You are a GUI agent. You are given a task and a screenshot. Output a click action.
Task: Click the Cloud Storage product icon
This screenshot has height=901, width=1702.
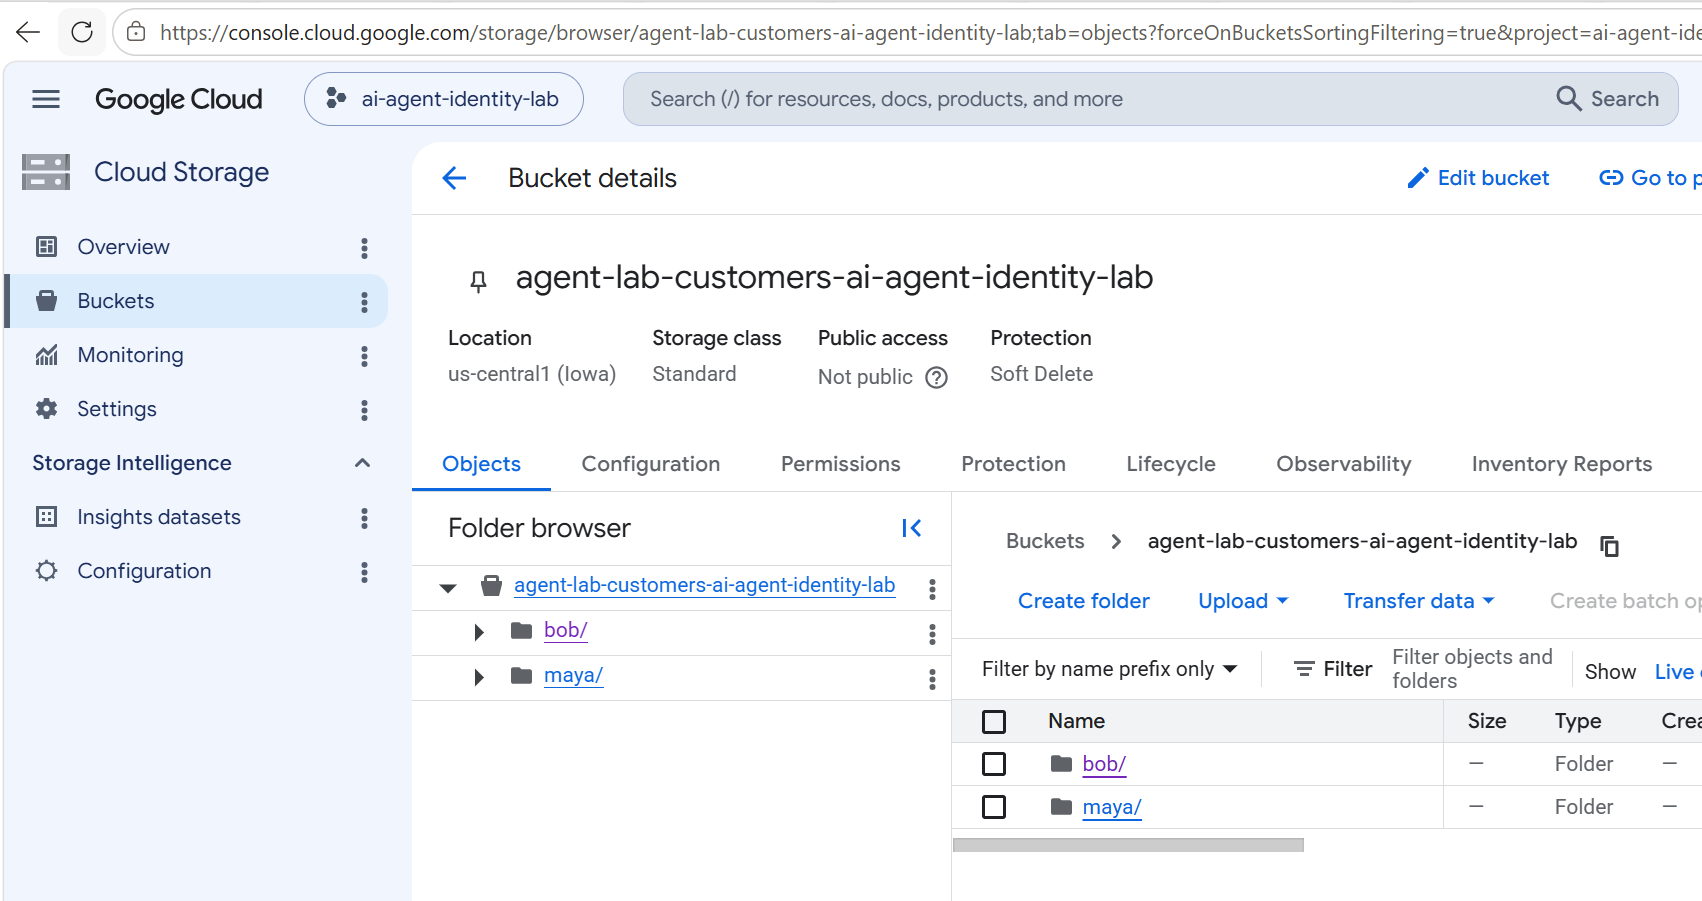(x=46, y=172)
